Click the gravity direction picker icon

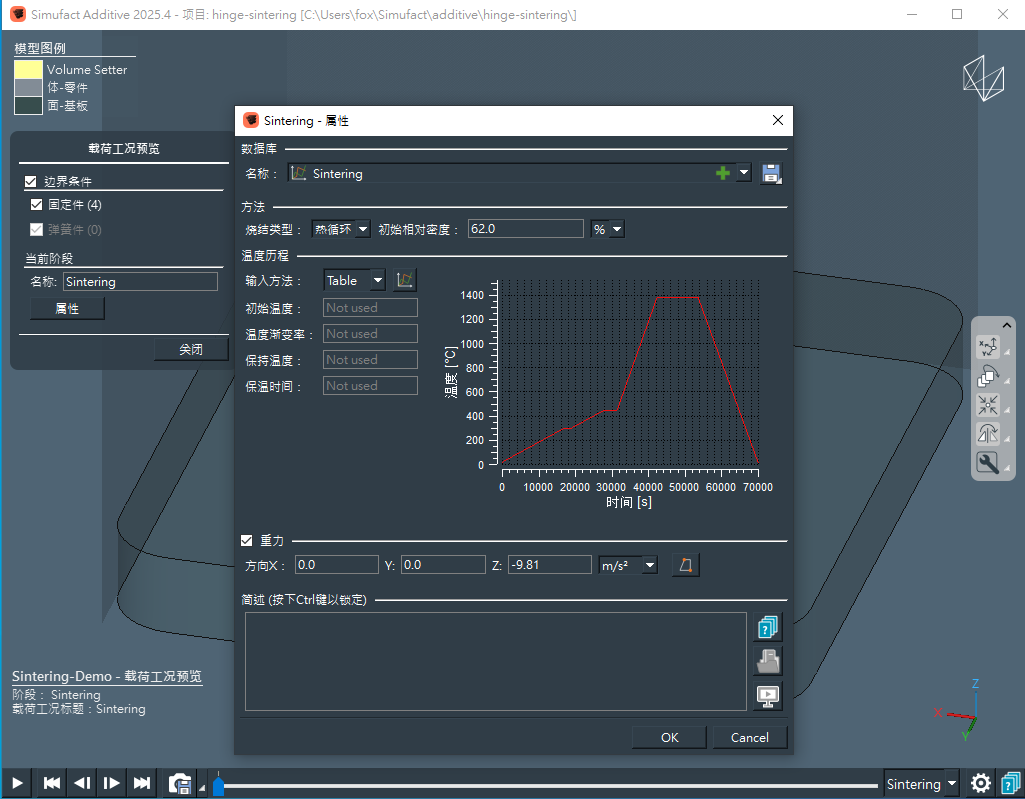click(686, 565)
